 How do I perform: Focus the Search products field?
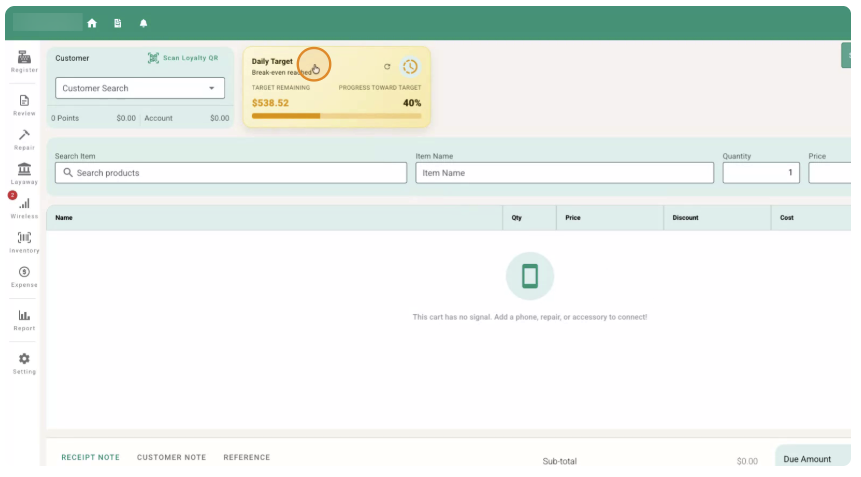(231, 172)
